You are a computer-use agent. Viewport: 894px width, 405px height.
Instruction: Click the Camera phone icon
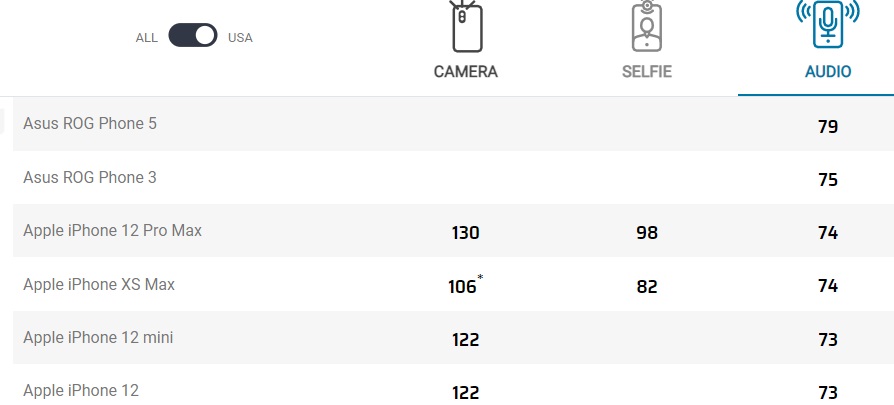[465, 26]
